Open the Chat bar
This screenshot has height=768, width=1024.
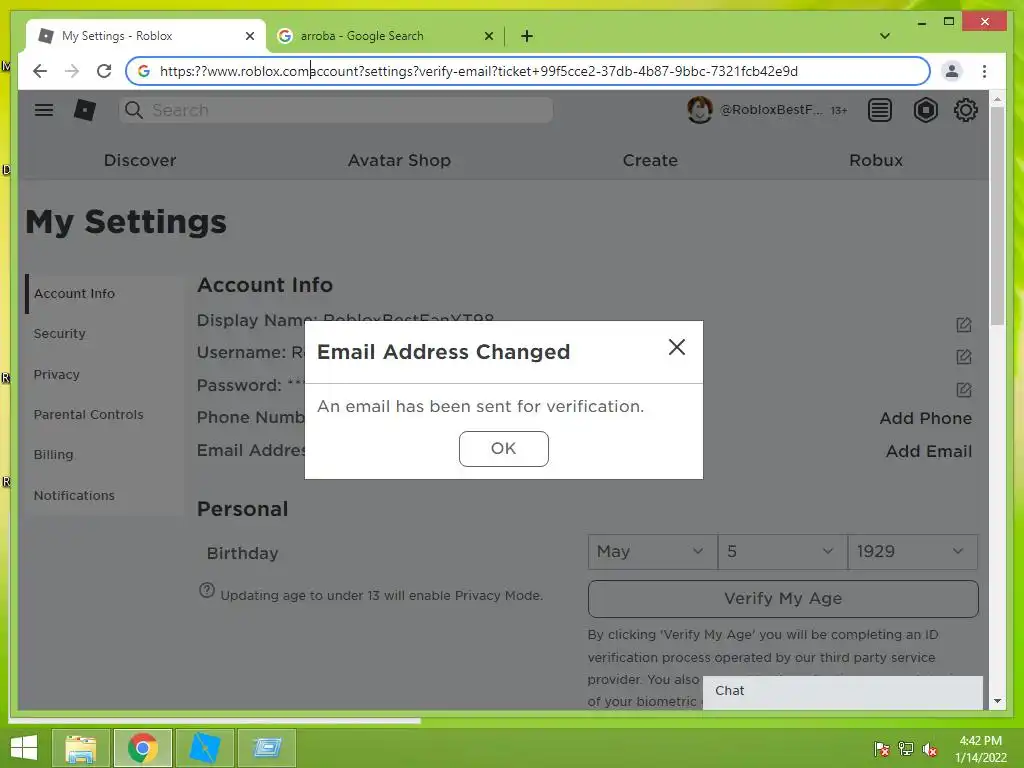pos(842,692)
